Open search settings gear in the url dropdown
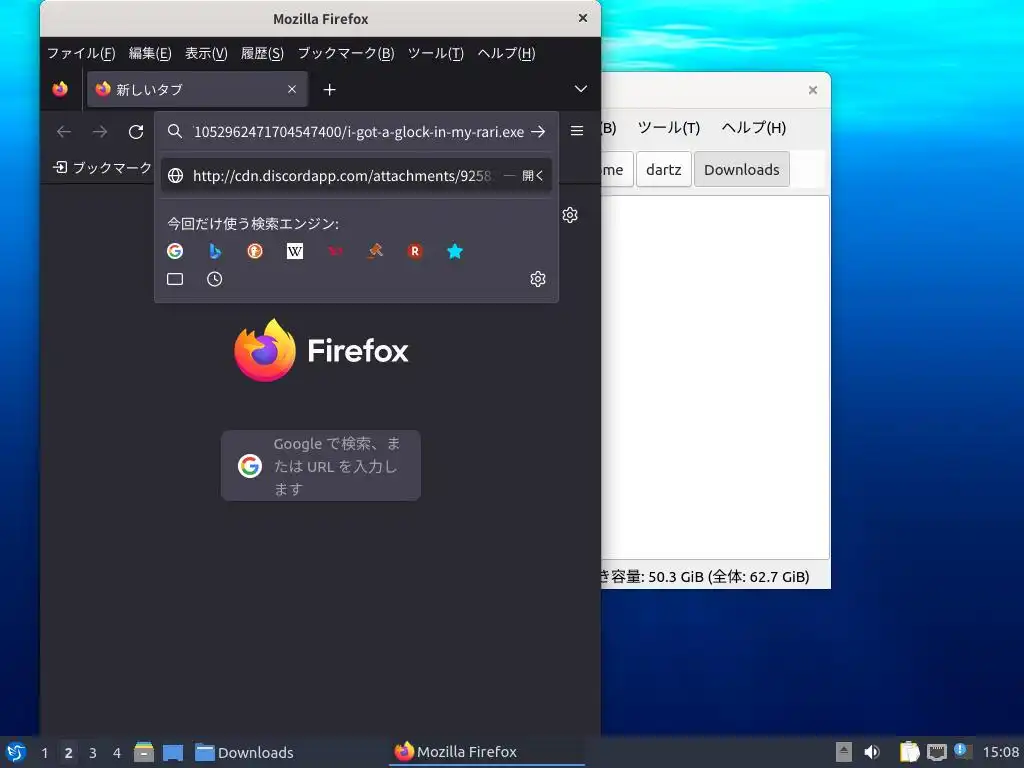This screenshot has width=1024, height=768. point(537,279)
